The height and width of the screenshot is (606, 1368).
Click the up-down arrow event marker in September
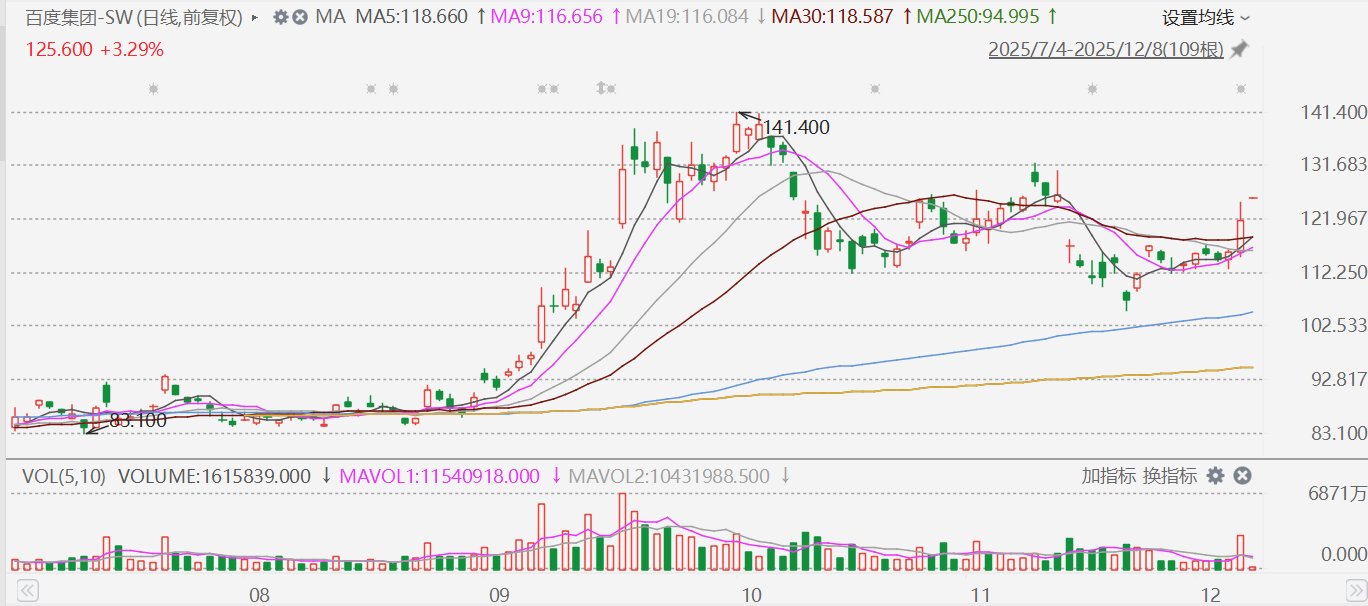[604, 89]
